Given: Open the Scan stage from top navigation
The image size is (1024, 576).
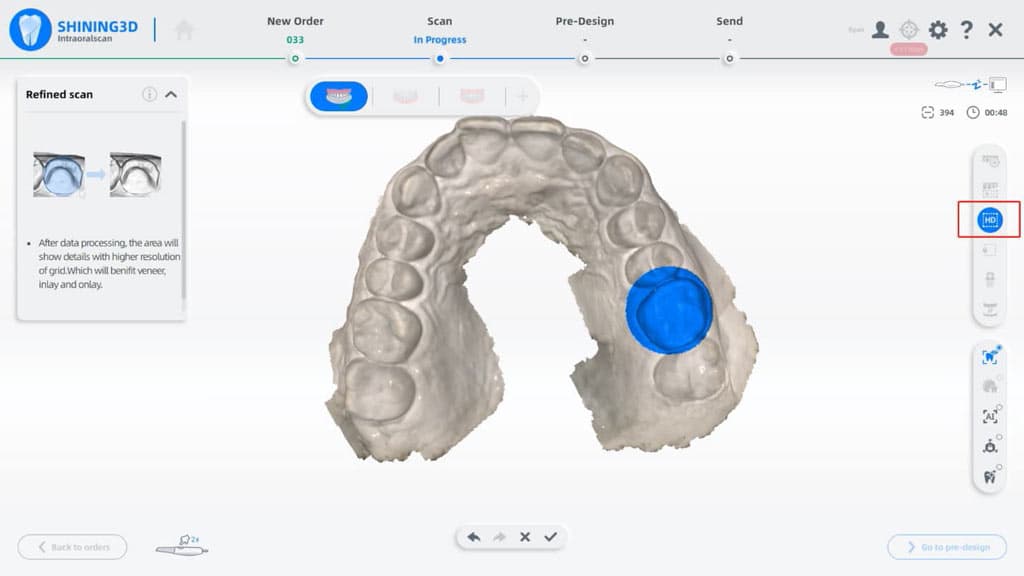Looking at the screenshot, I should point(439,20).
